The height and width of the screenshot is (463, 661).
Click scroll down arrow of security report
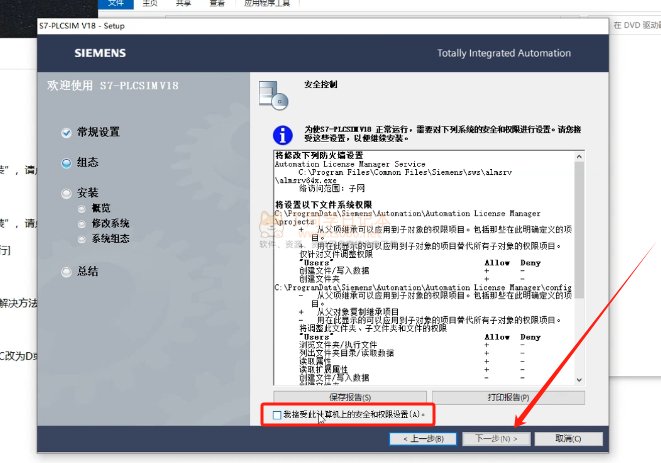click(x=579, y=380)
